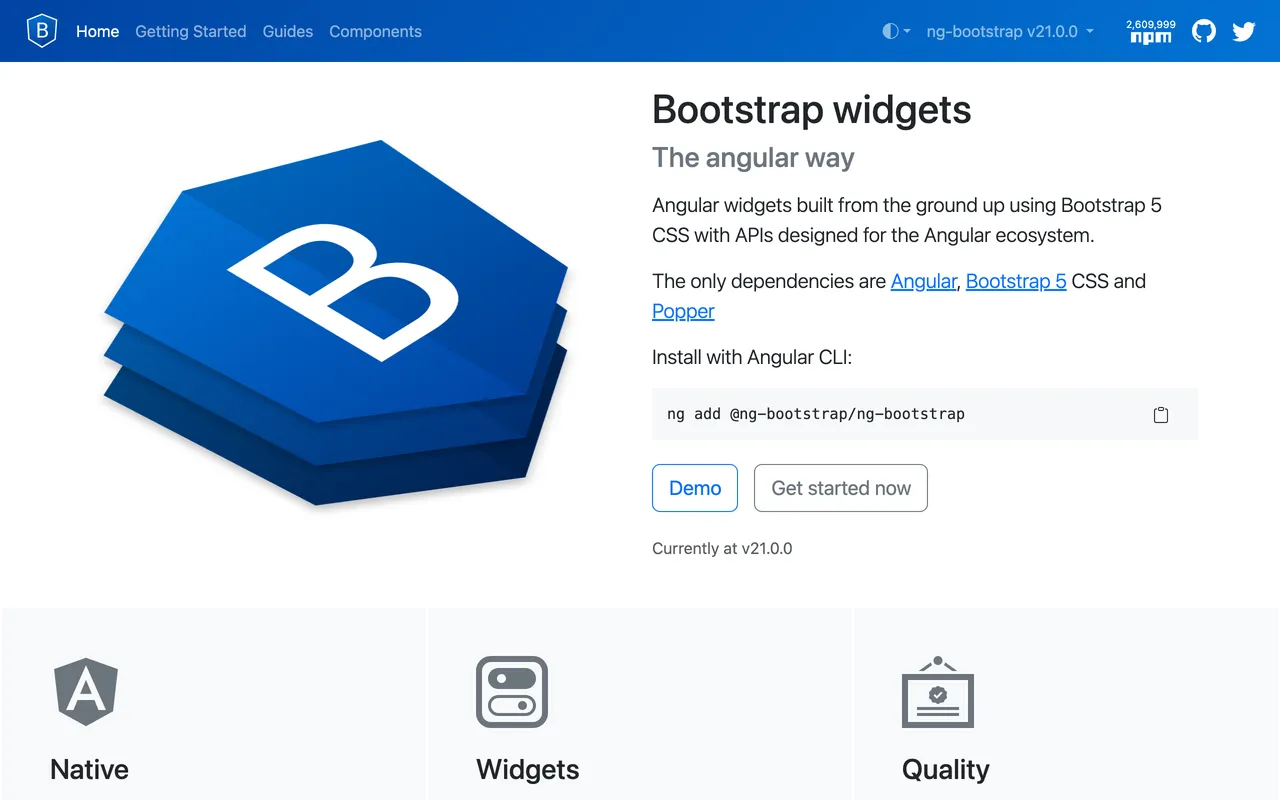Open the Getting Started nav item

pos(191,31)
